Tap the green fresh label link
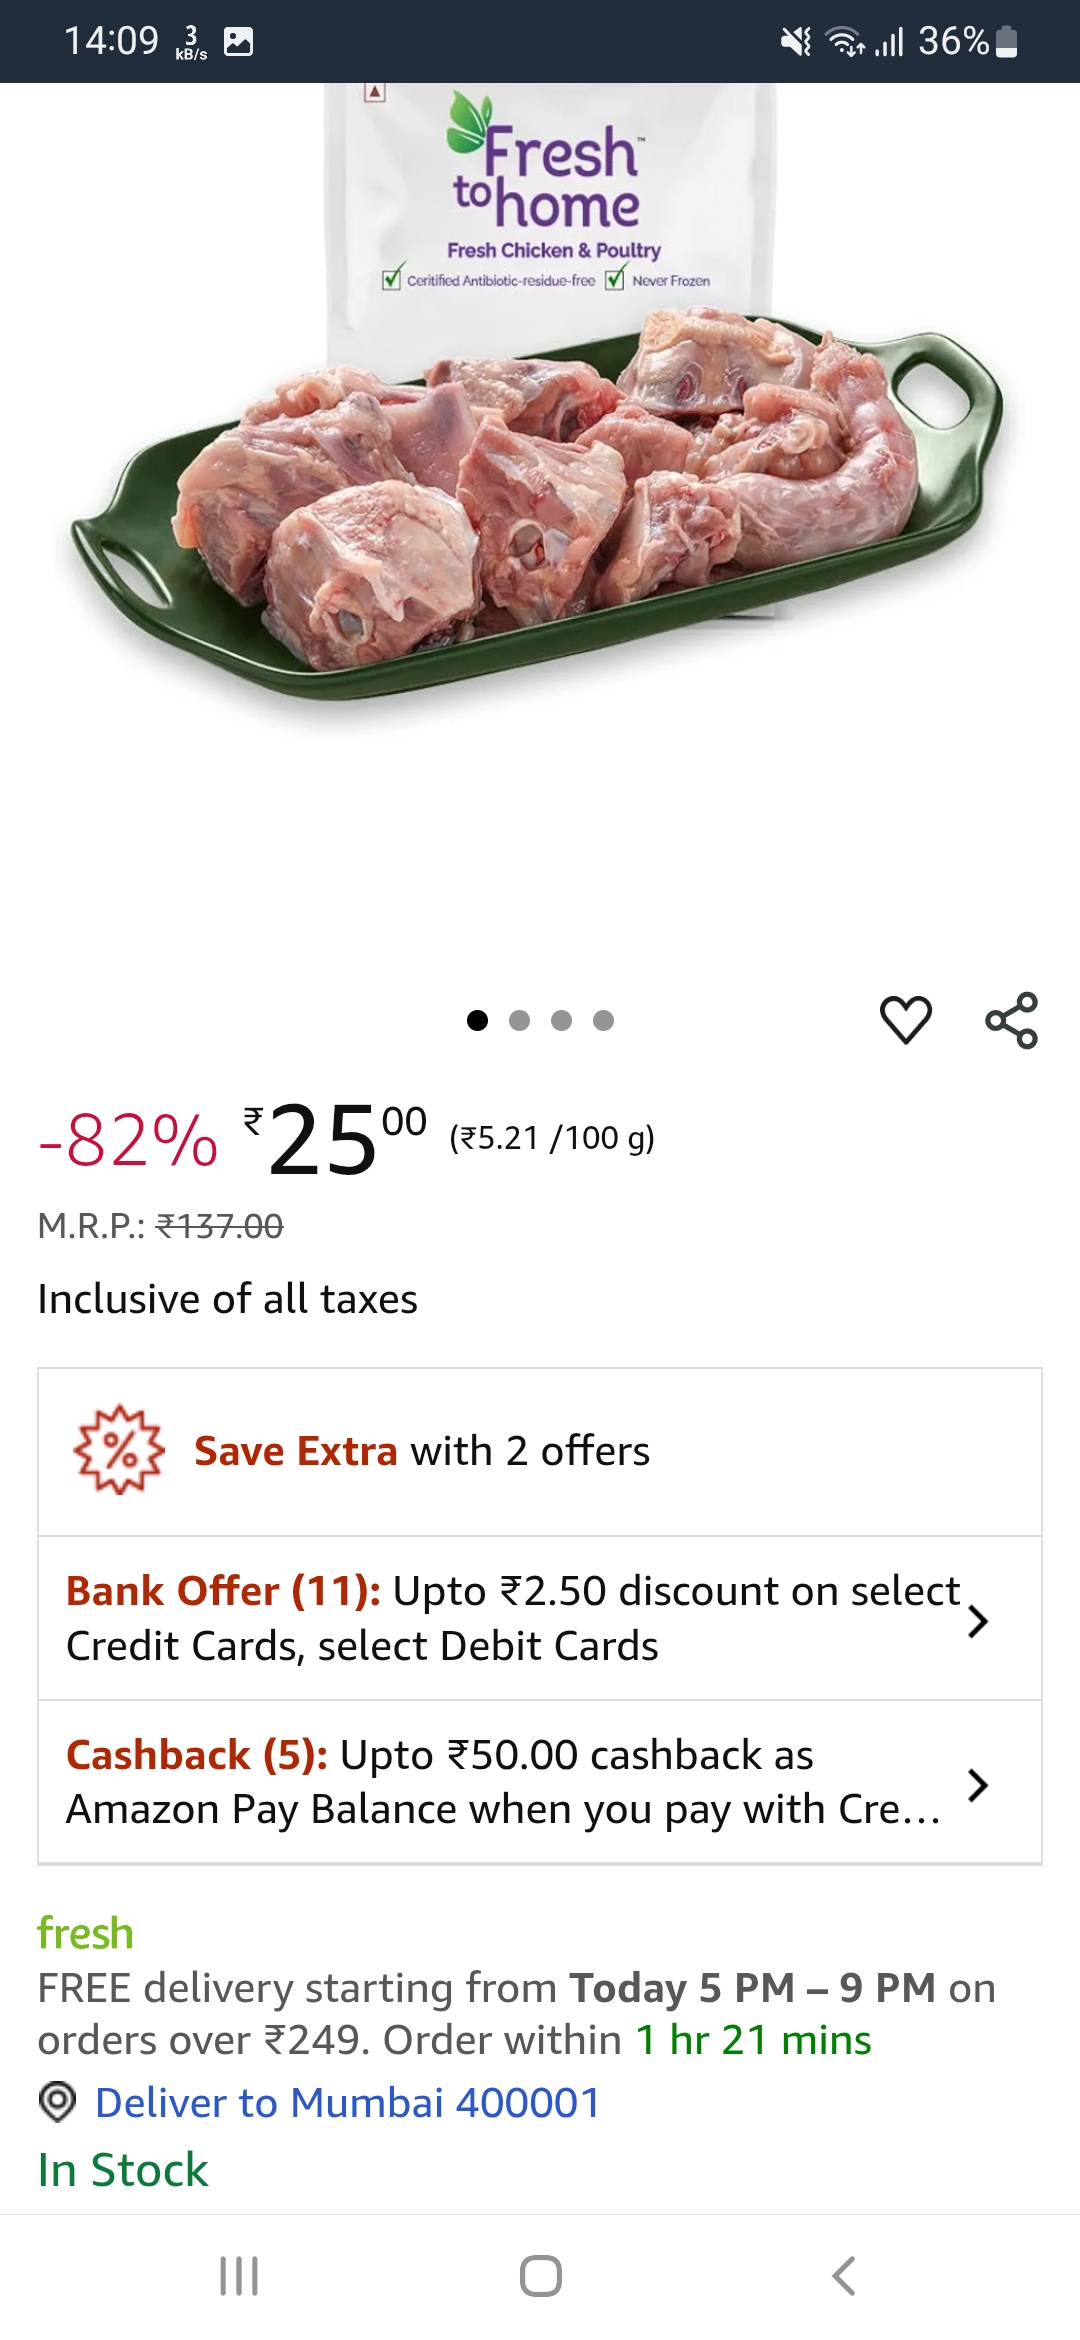Screen dimensions: 1080x2340 [x=85, y=1933]
